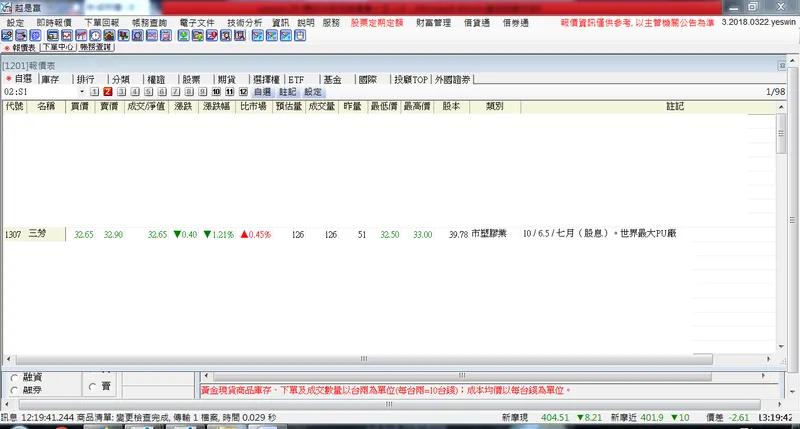The height and width of the screenshot is (429, 800).
Task: Click the people group icon in toolbar
Action: pyautogui.click(x=109, y=35)
